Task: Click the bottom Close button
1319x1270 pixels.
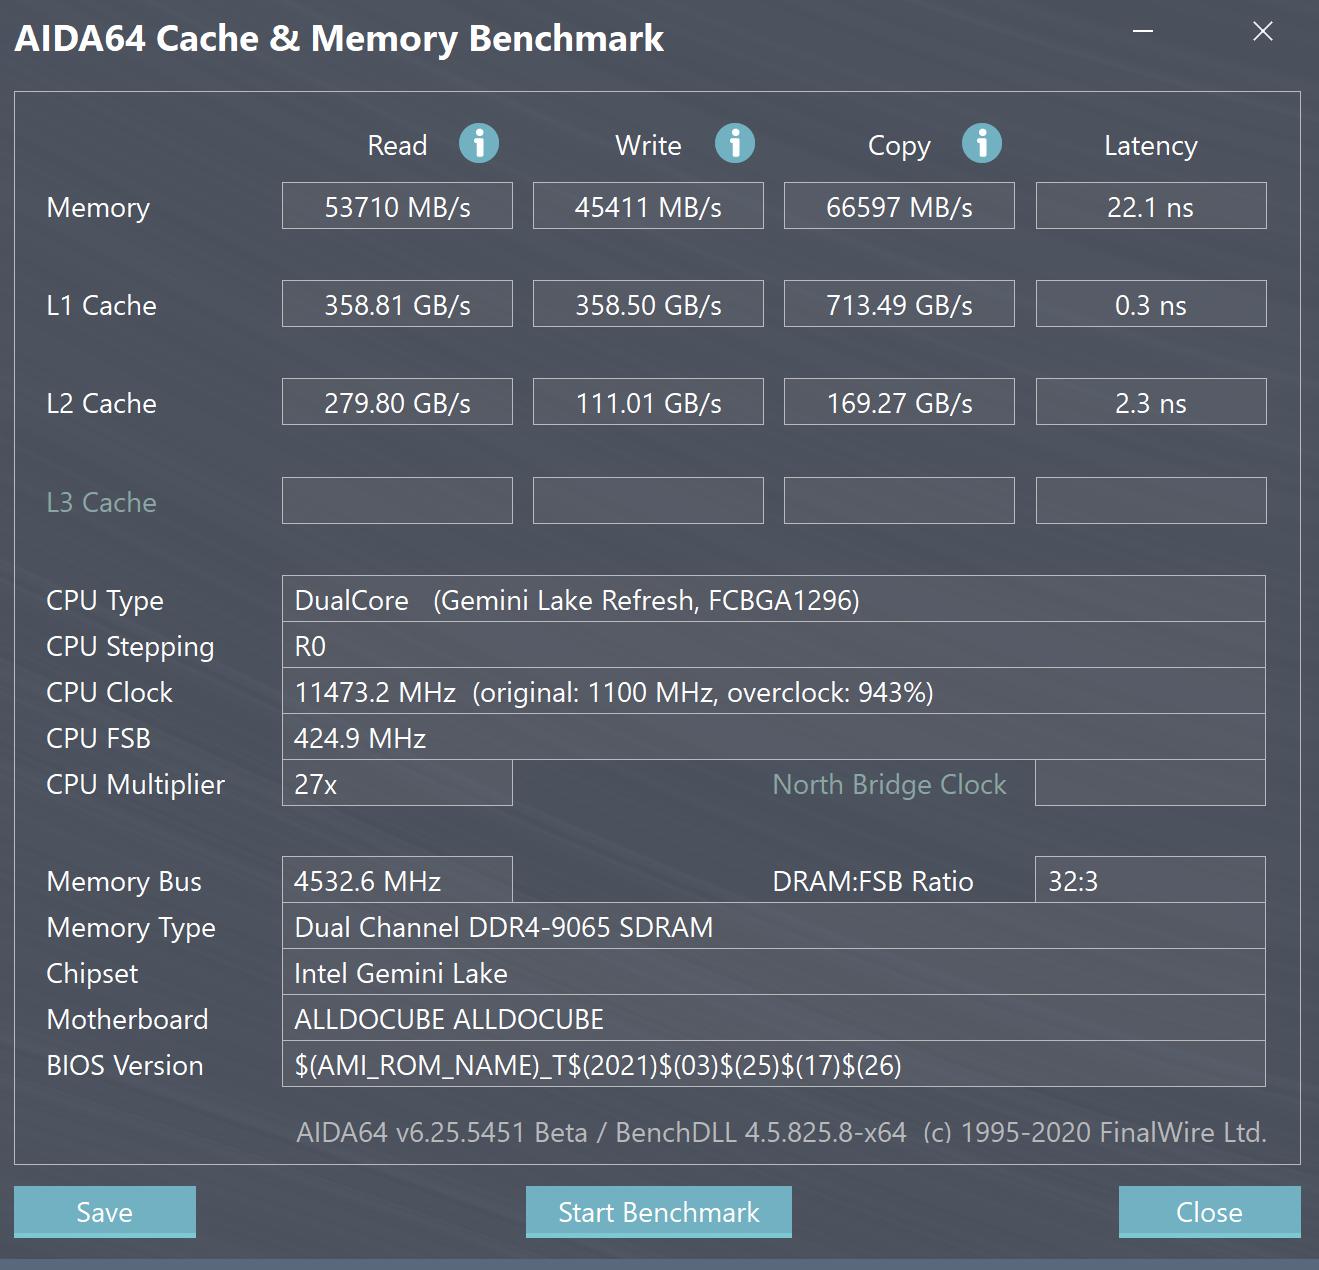Action: [1209, 1211]
